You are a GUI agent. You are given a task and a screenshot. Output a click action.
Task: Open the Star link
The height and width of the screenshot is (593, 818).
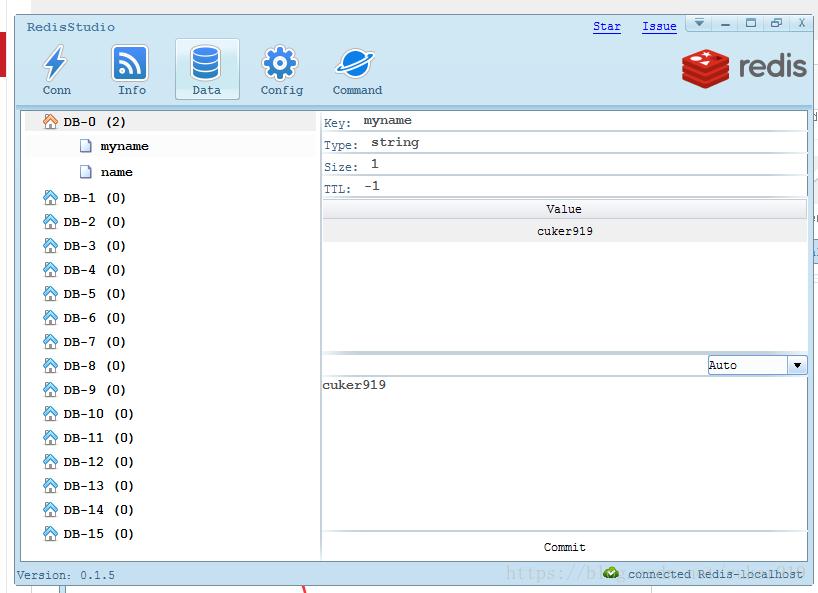607,26
